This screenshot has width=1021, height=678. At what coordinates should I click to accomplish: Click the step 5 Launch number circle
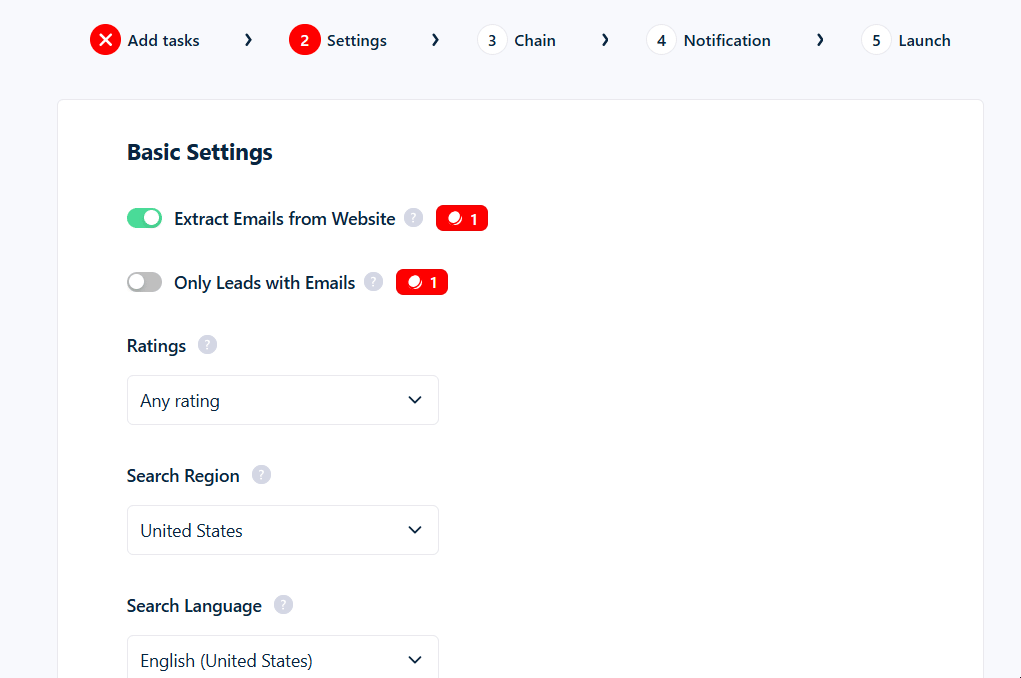[x=876, y=40]
